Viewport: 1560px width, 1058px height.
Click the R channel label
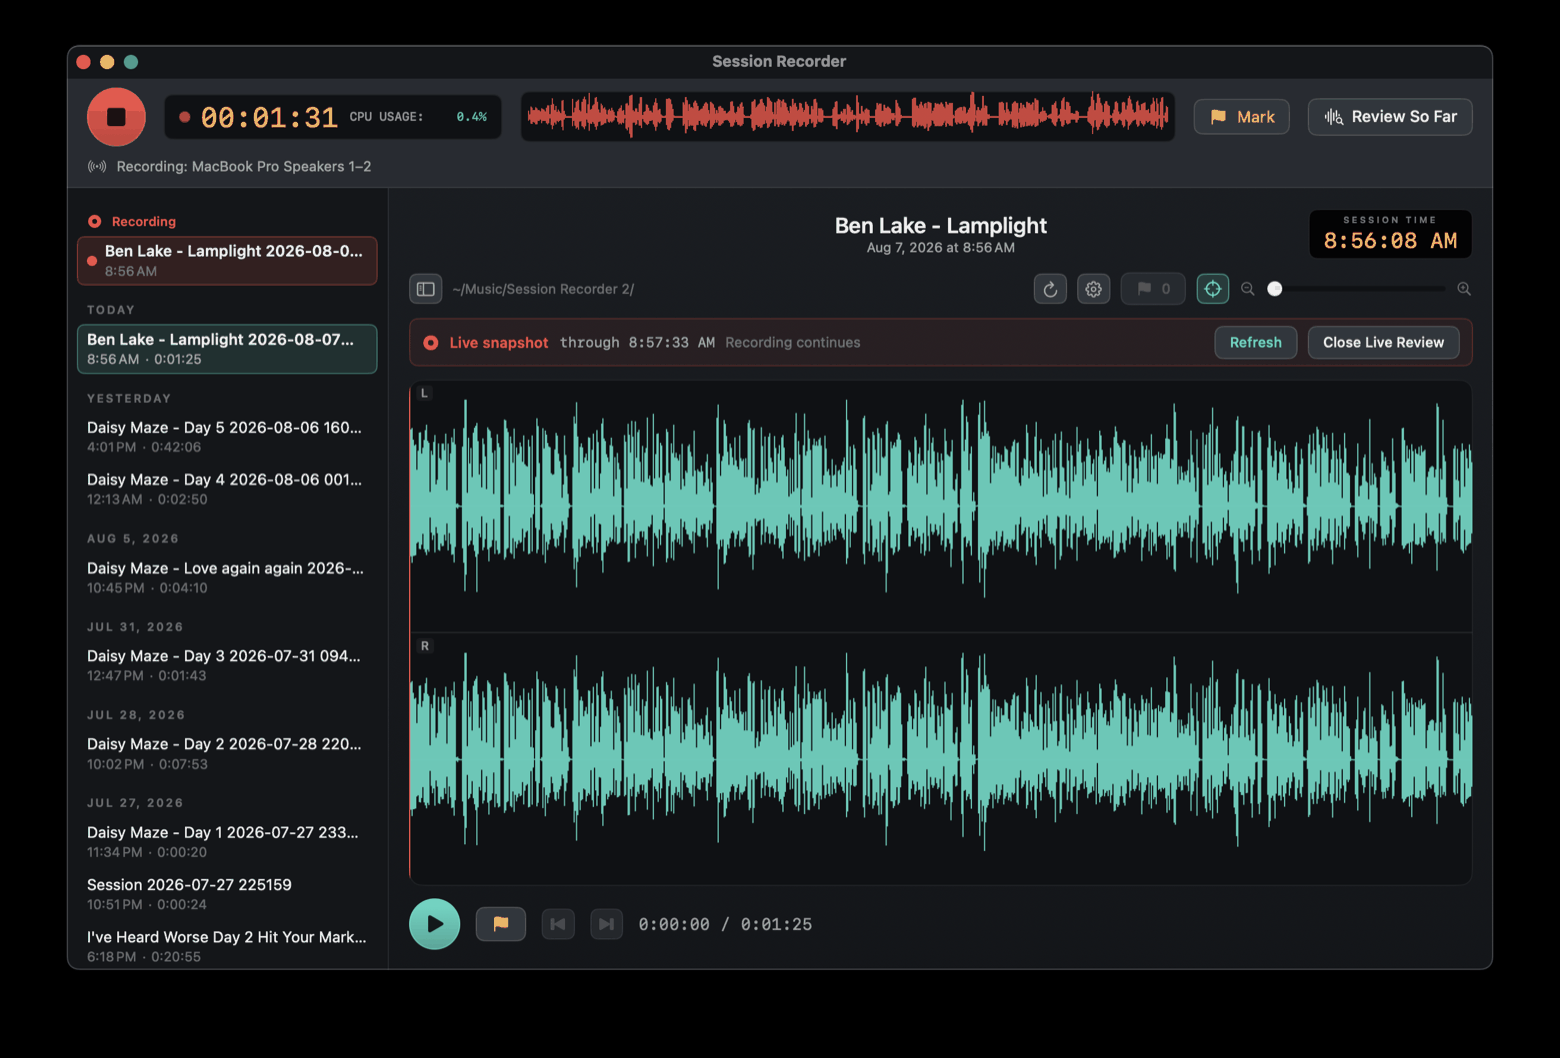[x=425, y=646]
